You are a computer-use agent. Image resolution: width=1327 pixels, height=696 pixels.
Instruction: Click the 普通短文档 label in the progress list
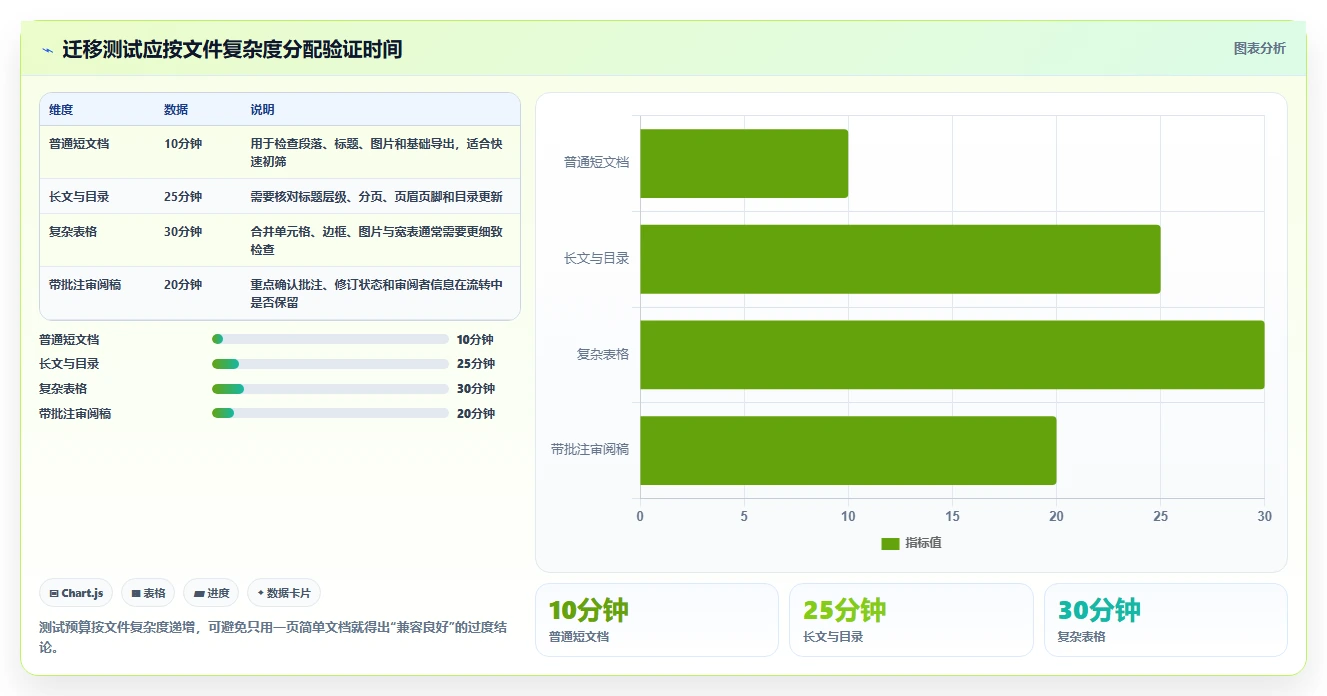[69, 340]
